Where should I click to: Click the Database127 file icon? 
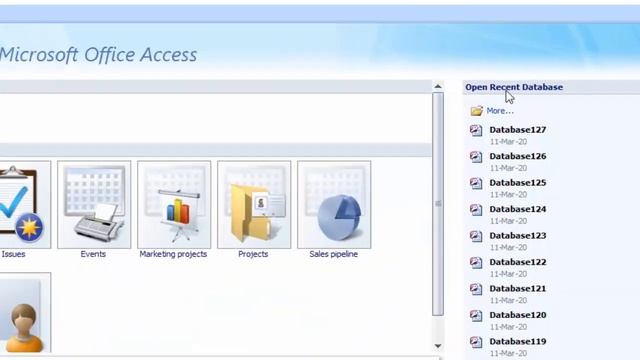coord(476,130)
